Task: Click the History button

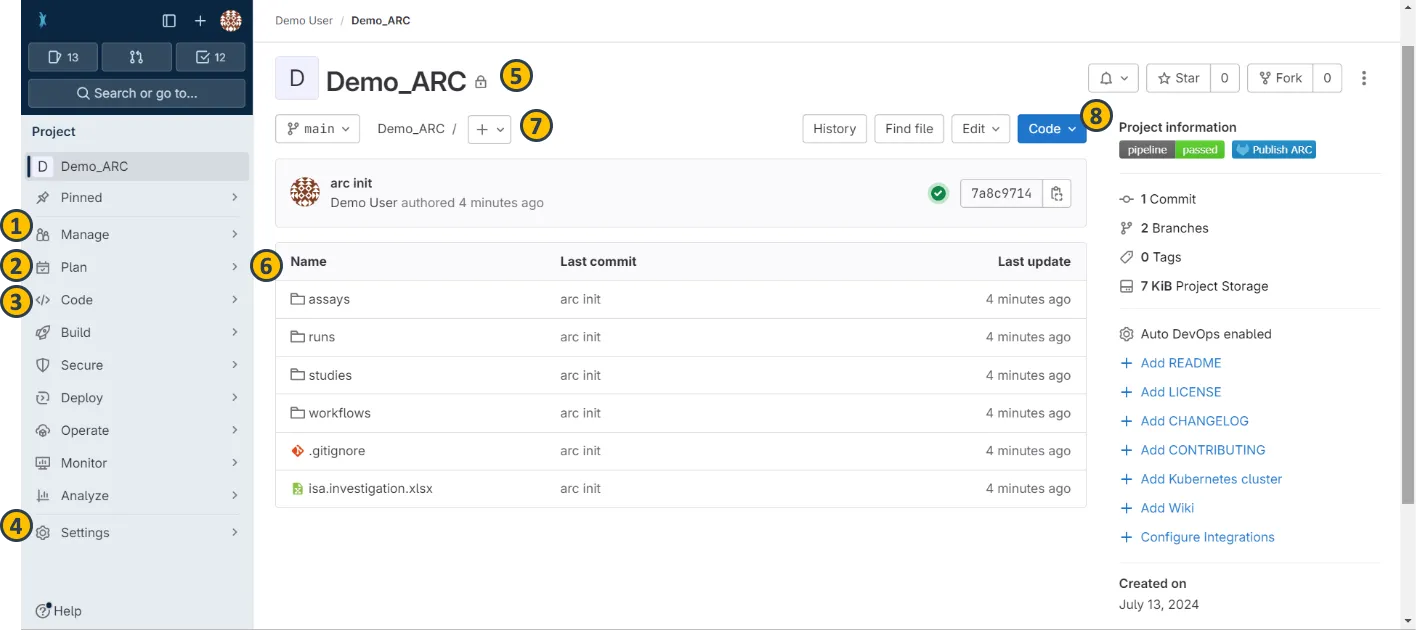Action: [834, 129]
